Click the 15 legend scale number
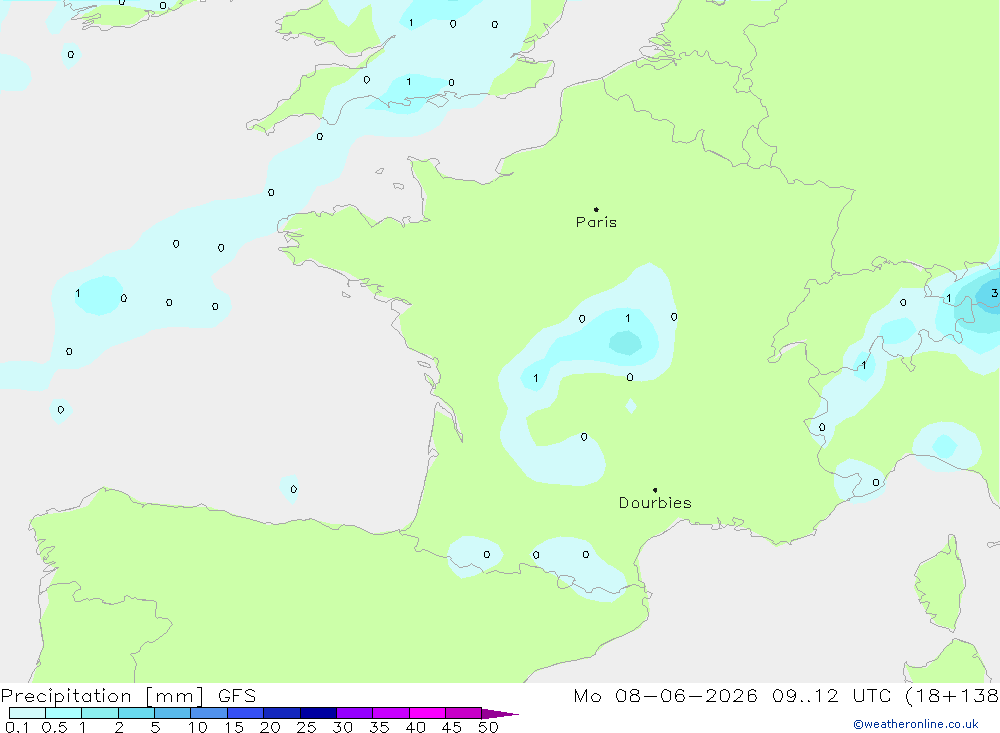 234,727
